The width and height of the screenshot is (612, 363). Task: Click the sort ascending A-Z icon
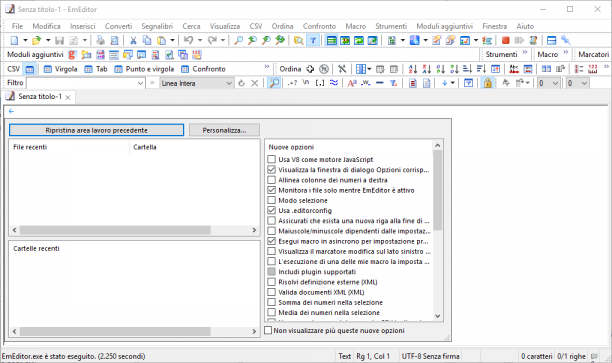(x=413, y=69)
